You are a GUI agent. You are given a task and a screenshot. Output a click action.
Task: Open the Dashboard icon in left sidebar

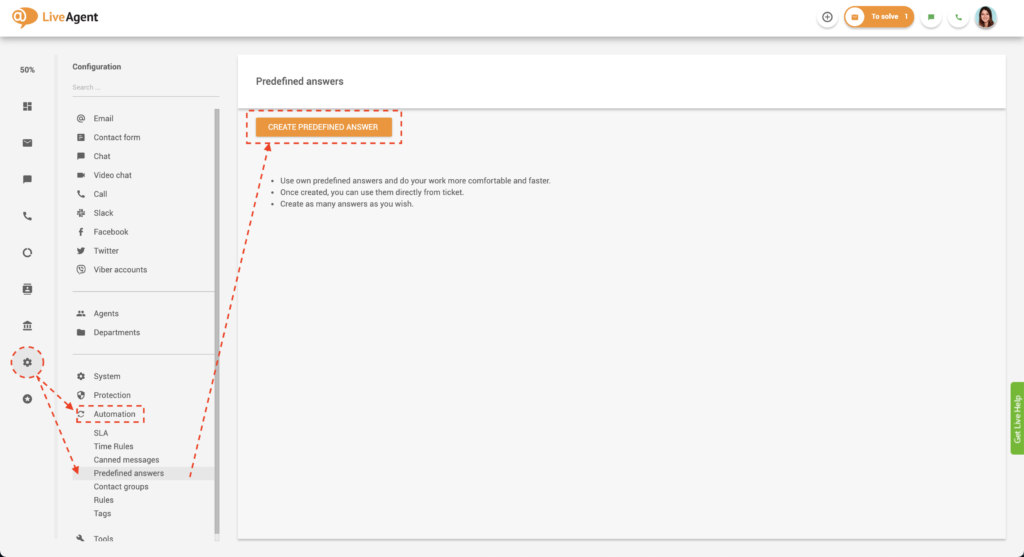coord(27,106)
